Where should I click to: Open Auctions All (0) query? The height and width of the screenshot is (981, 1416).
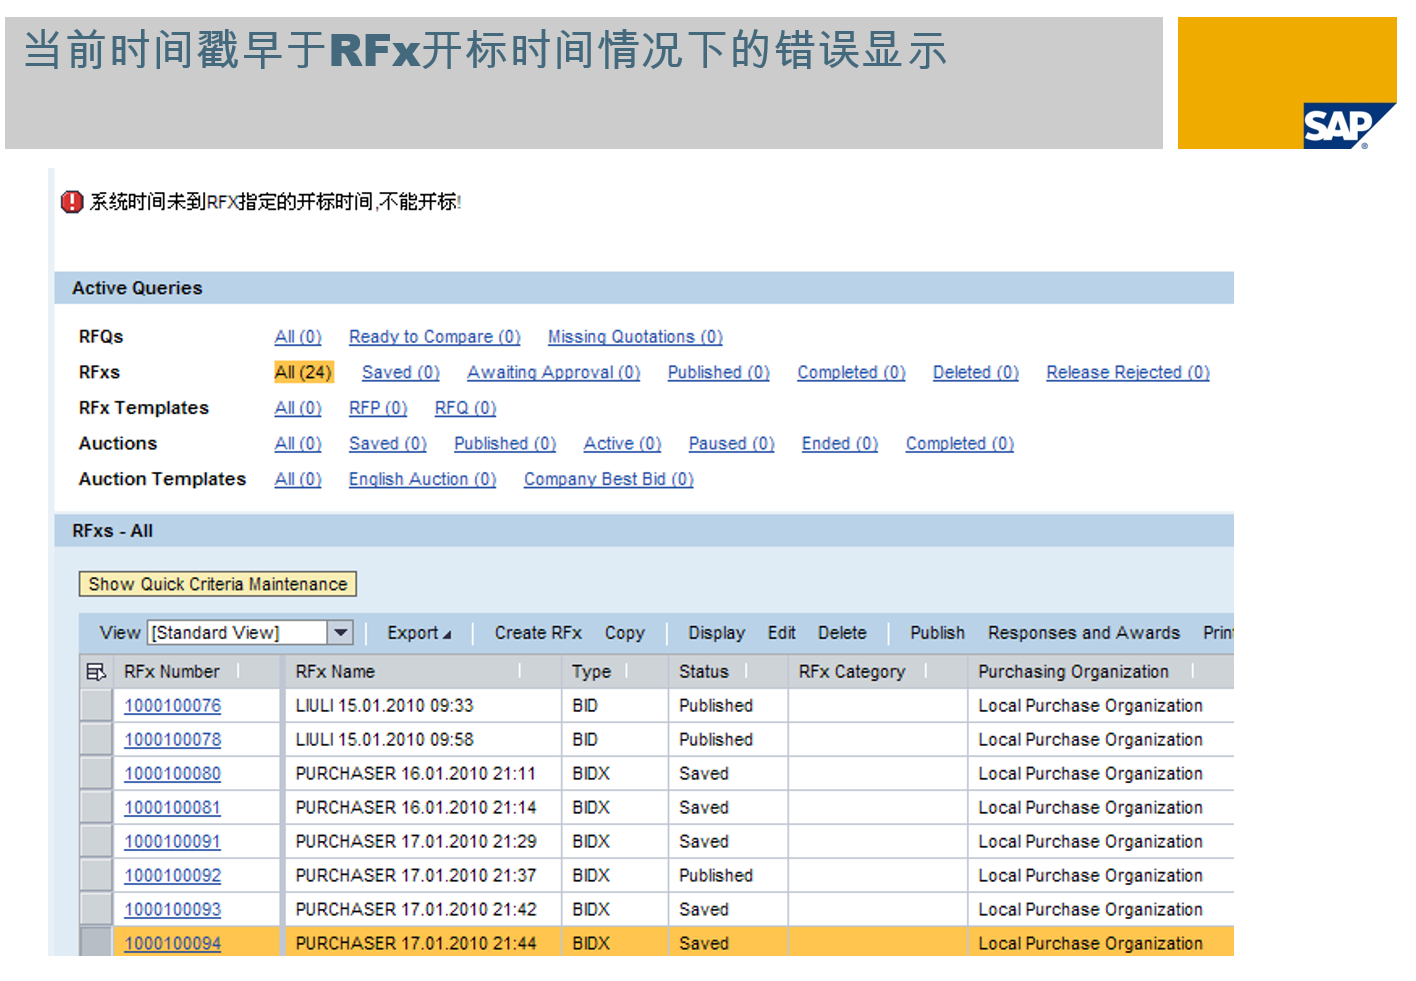298,443
